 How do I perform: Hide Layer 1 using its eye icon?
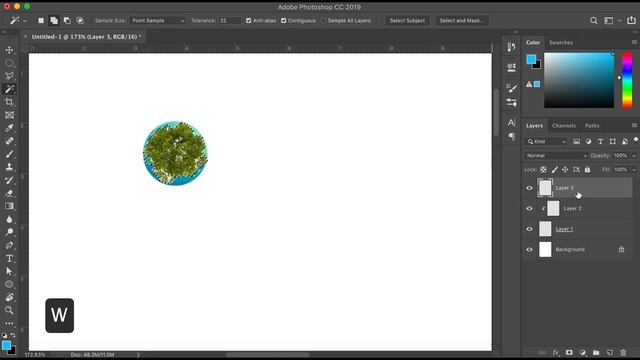(529, 229)
